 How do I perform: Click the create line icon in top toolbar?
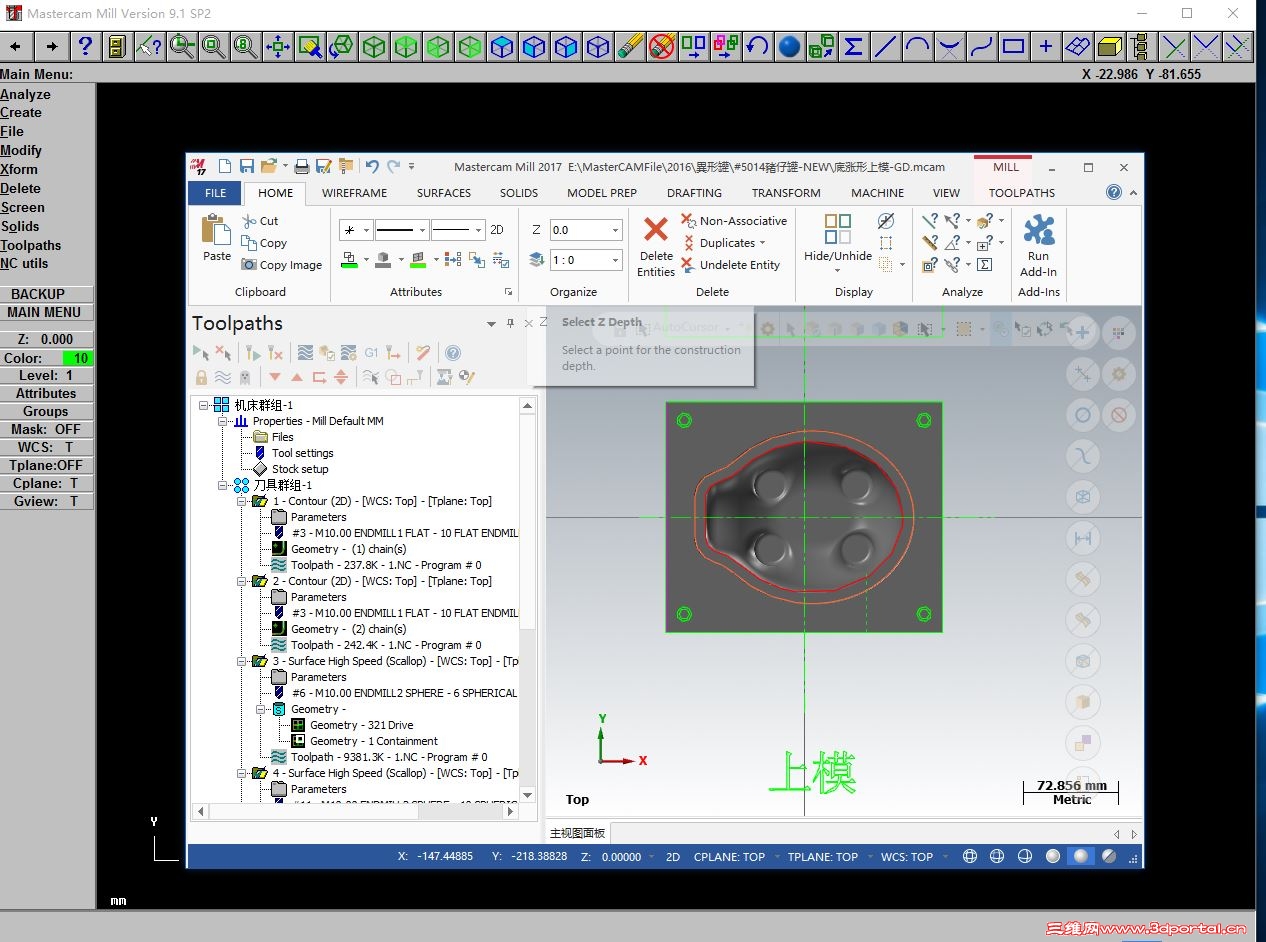point(885,46)
